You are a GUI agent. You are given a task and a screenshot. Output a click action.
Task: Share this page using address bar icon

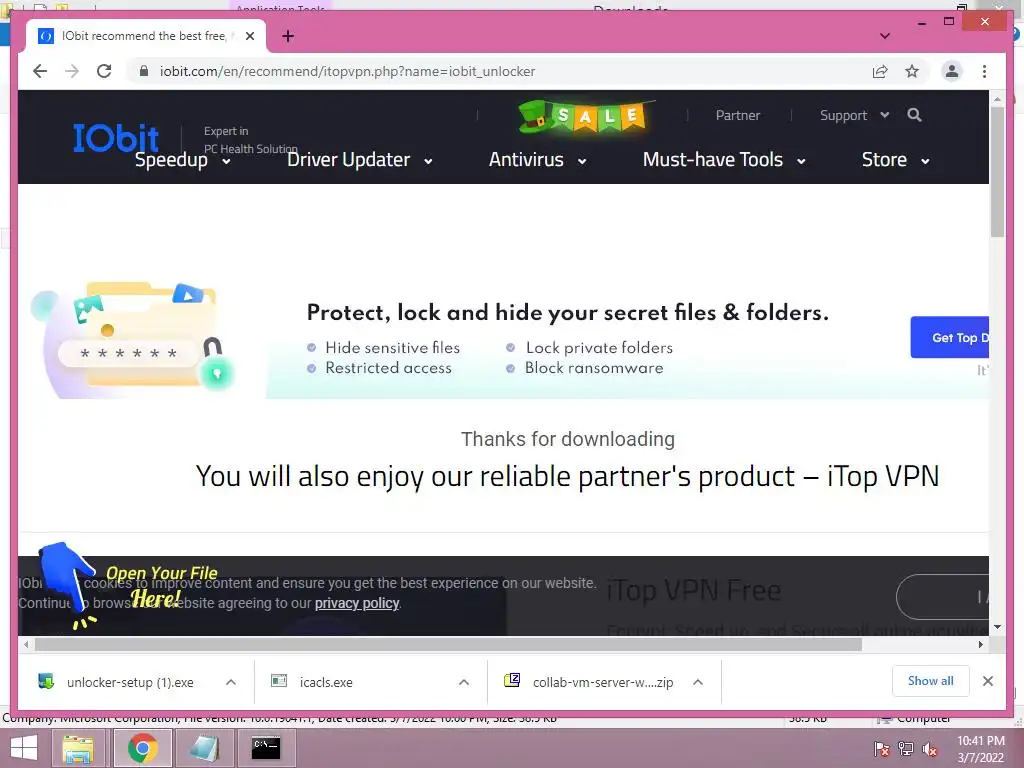tap(880, 71)
